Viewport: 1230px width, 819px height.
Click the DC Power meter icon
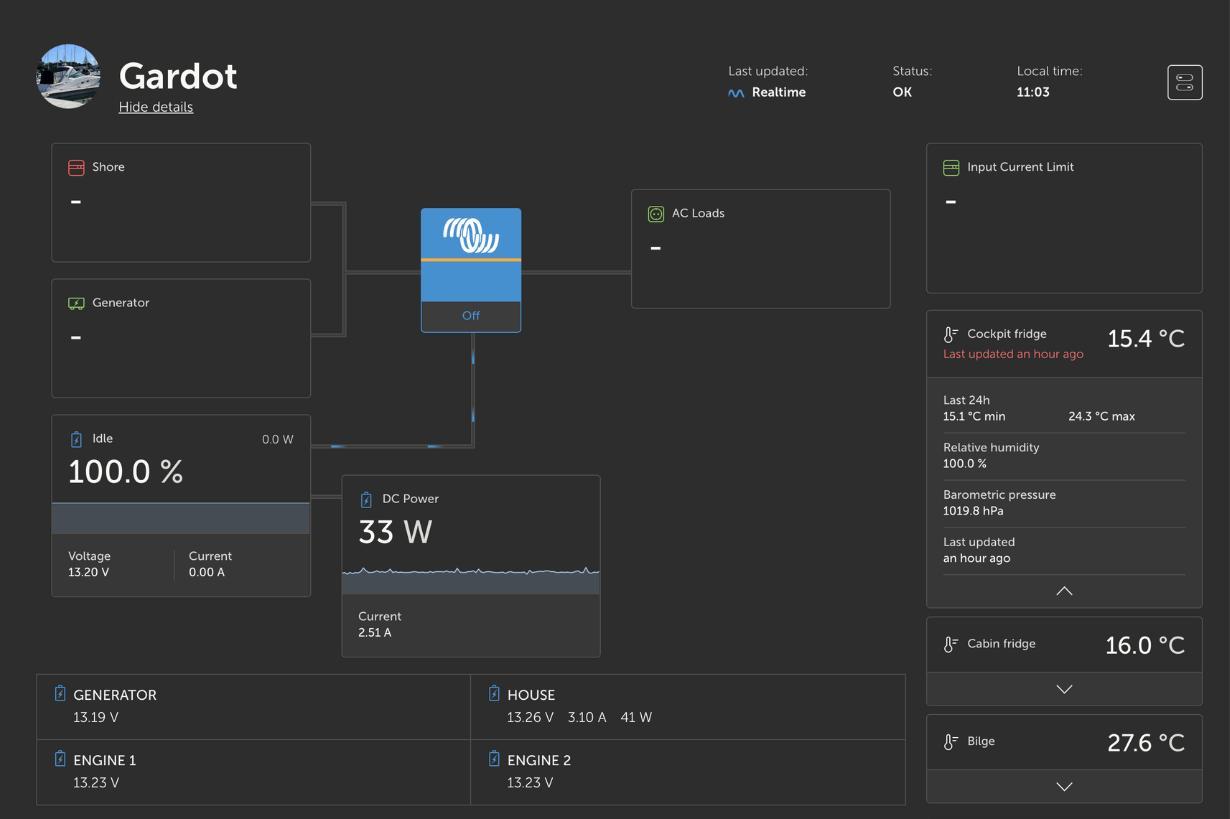coord(366,499)
